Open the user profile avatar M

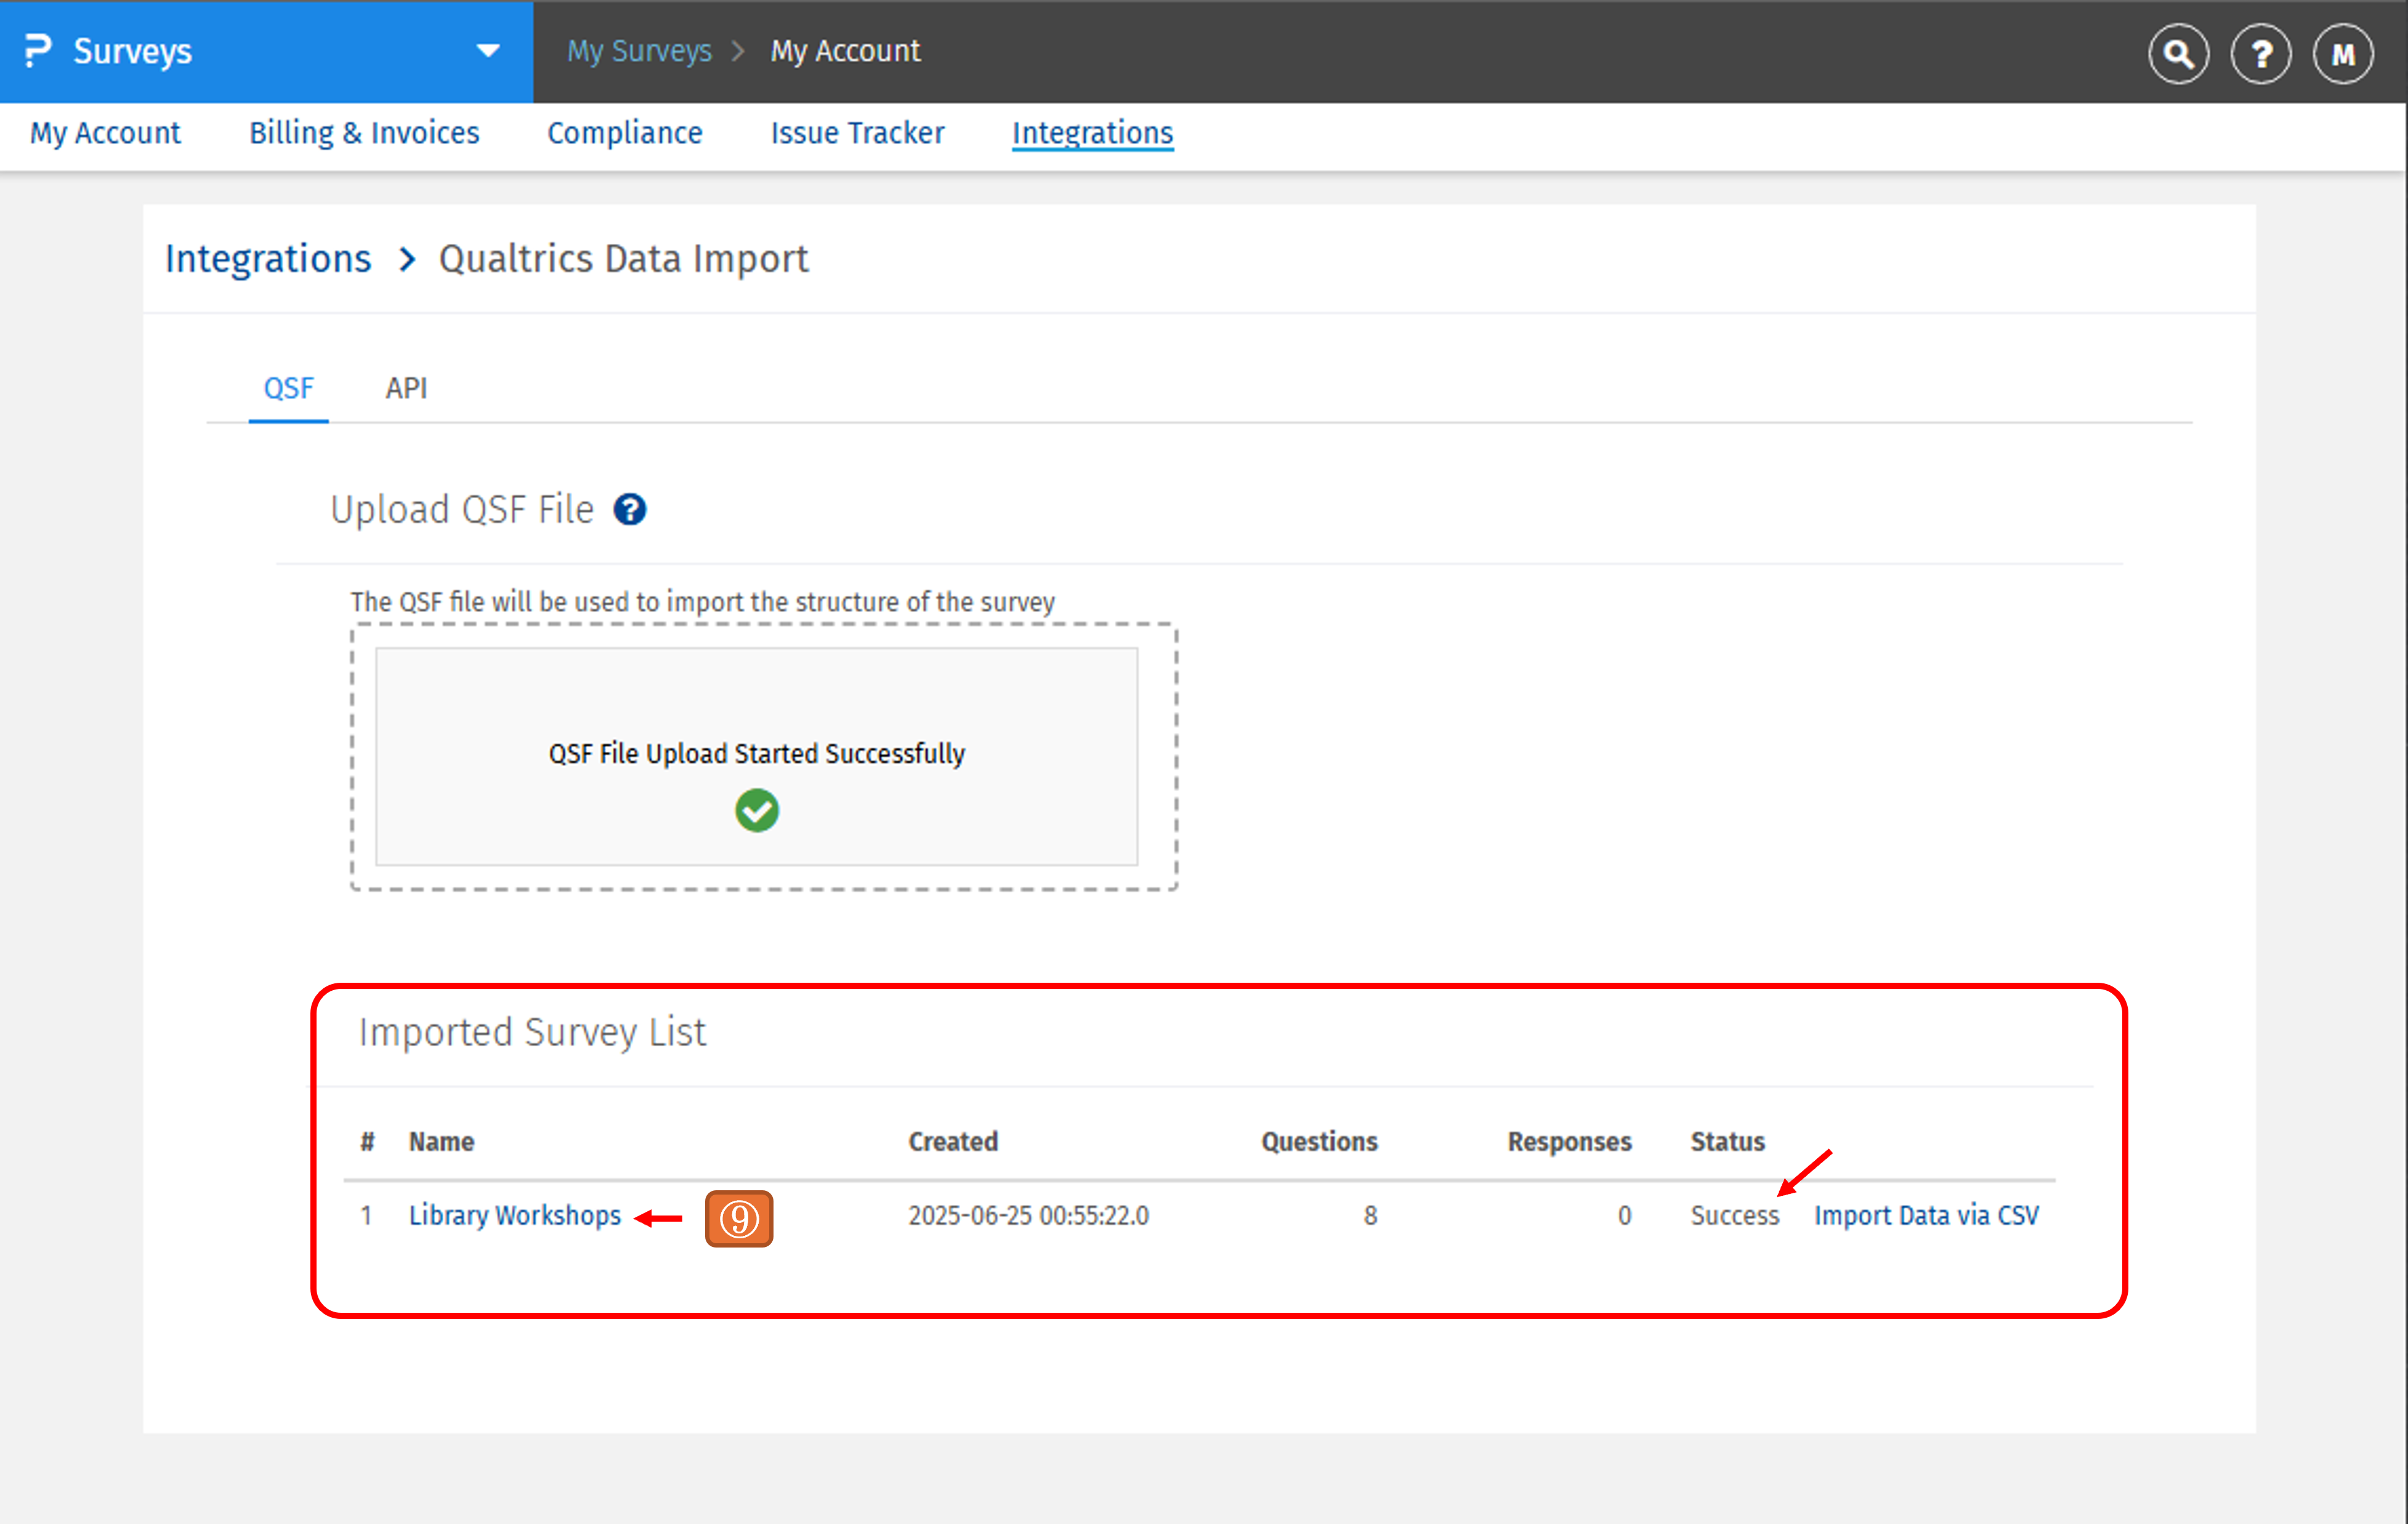tap(2342, 54)
